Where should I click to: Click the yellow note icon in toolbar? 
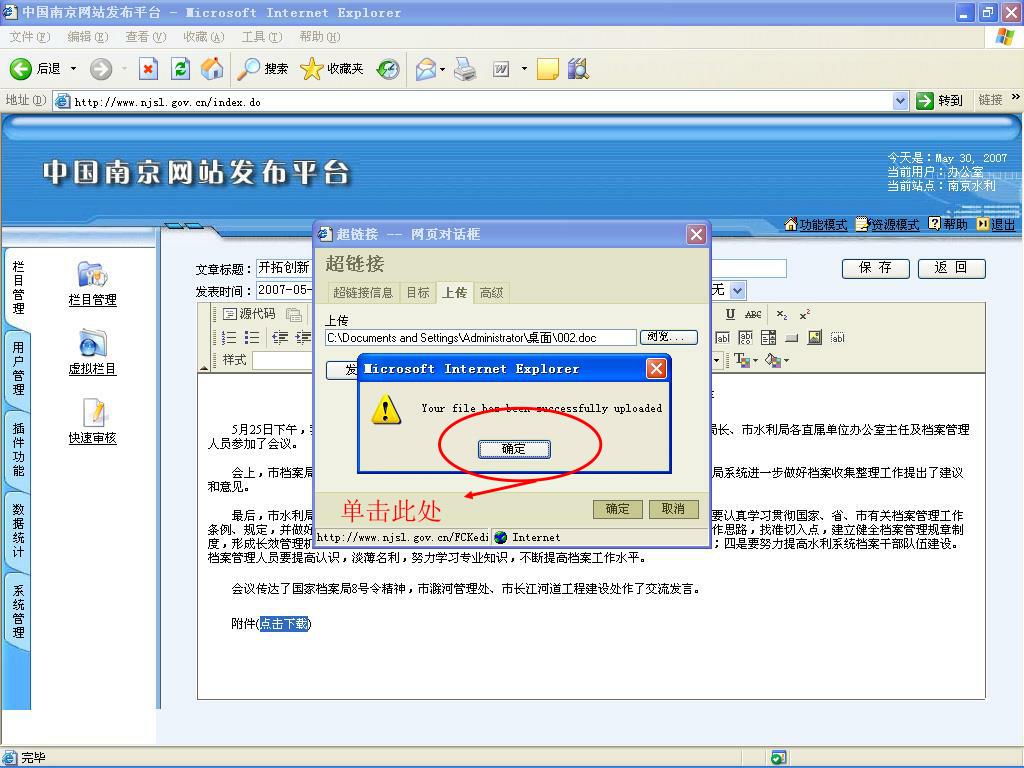(x=547, y=69)
